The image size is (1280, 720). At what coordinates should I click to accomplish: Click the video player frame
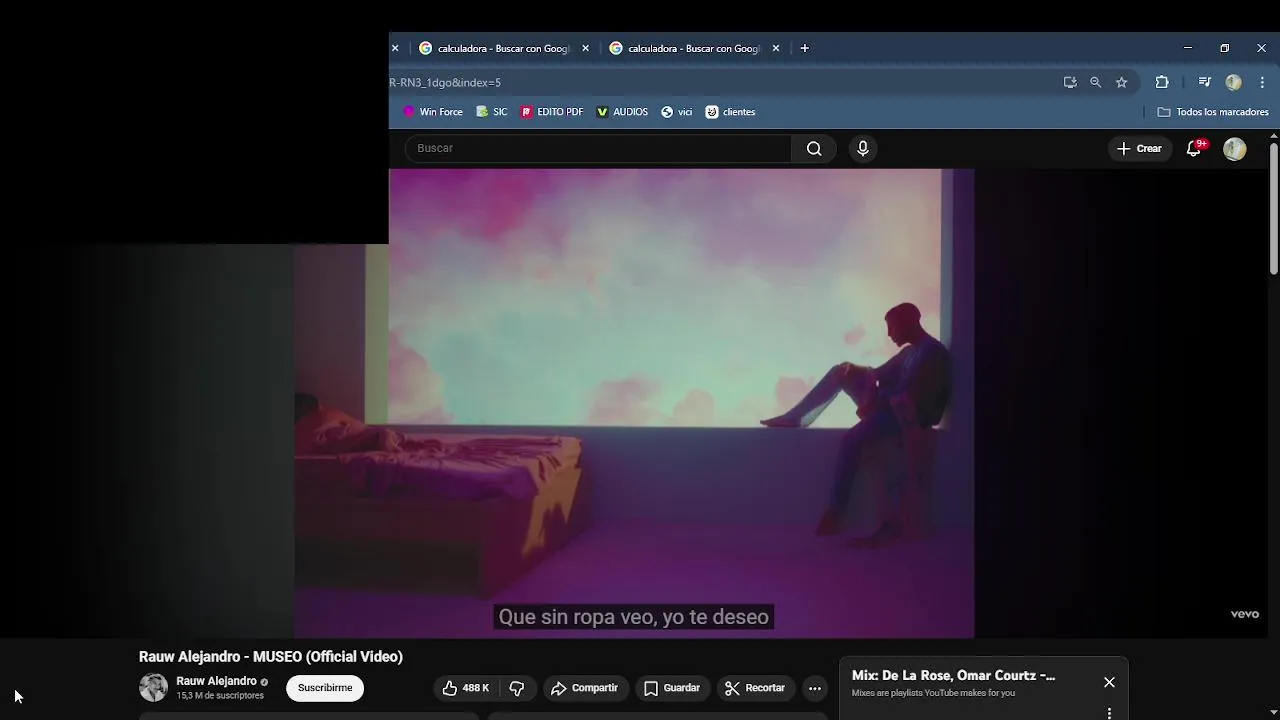634,403
